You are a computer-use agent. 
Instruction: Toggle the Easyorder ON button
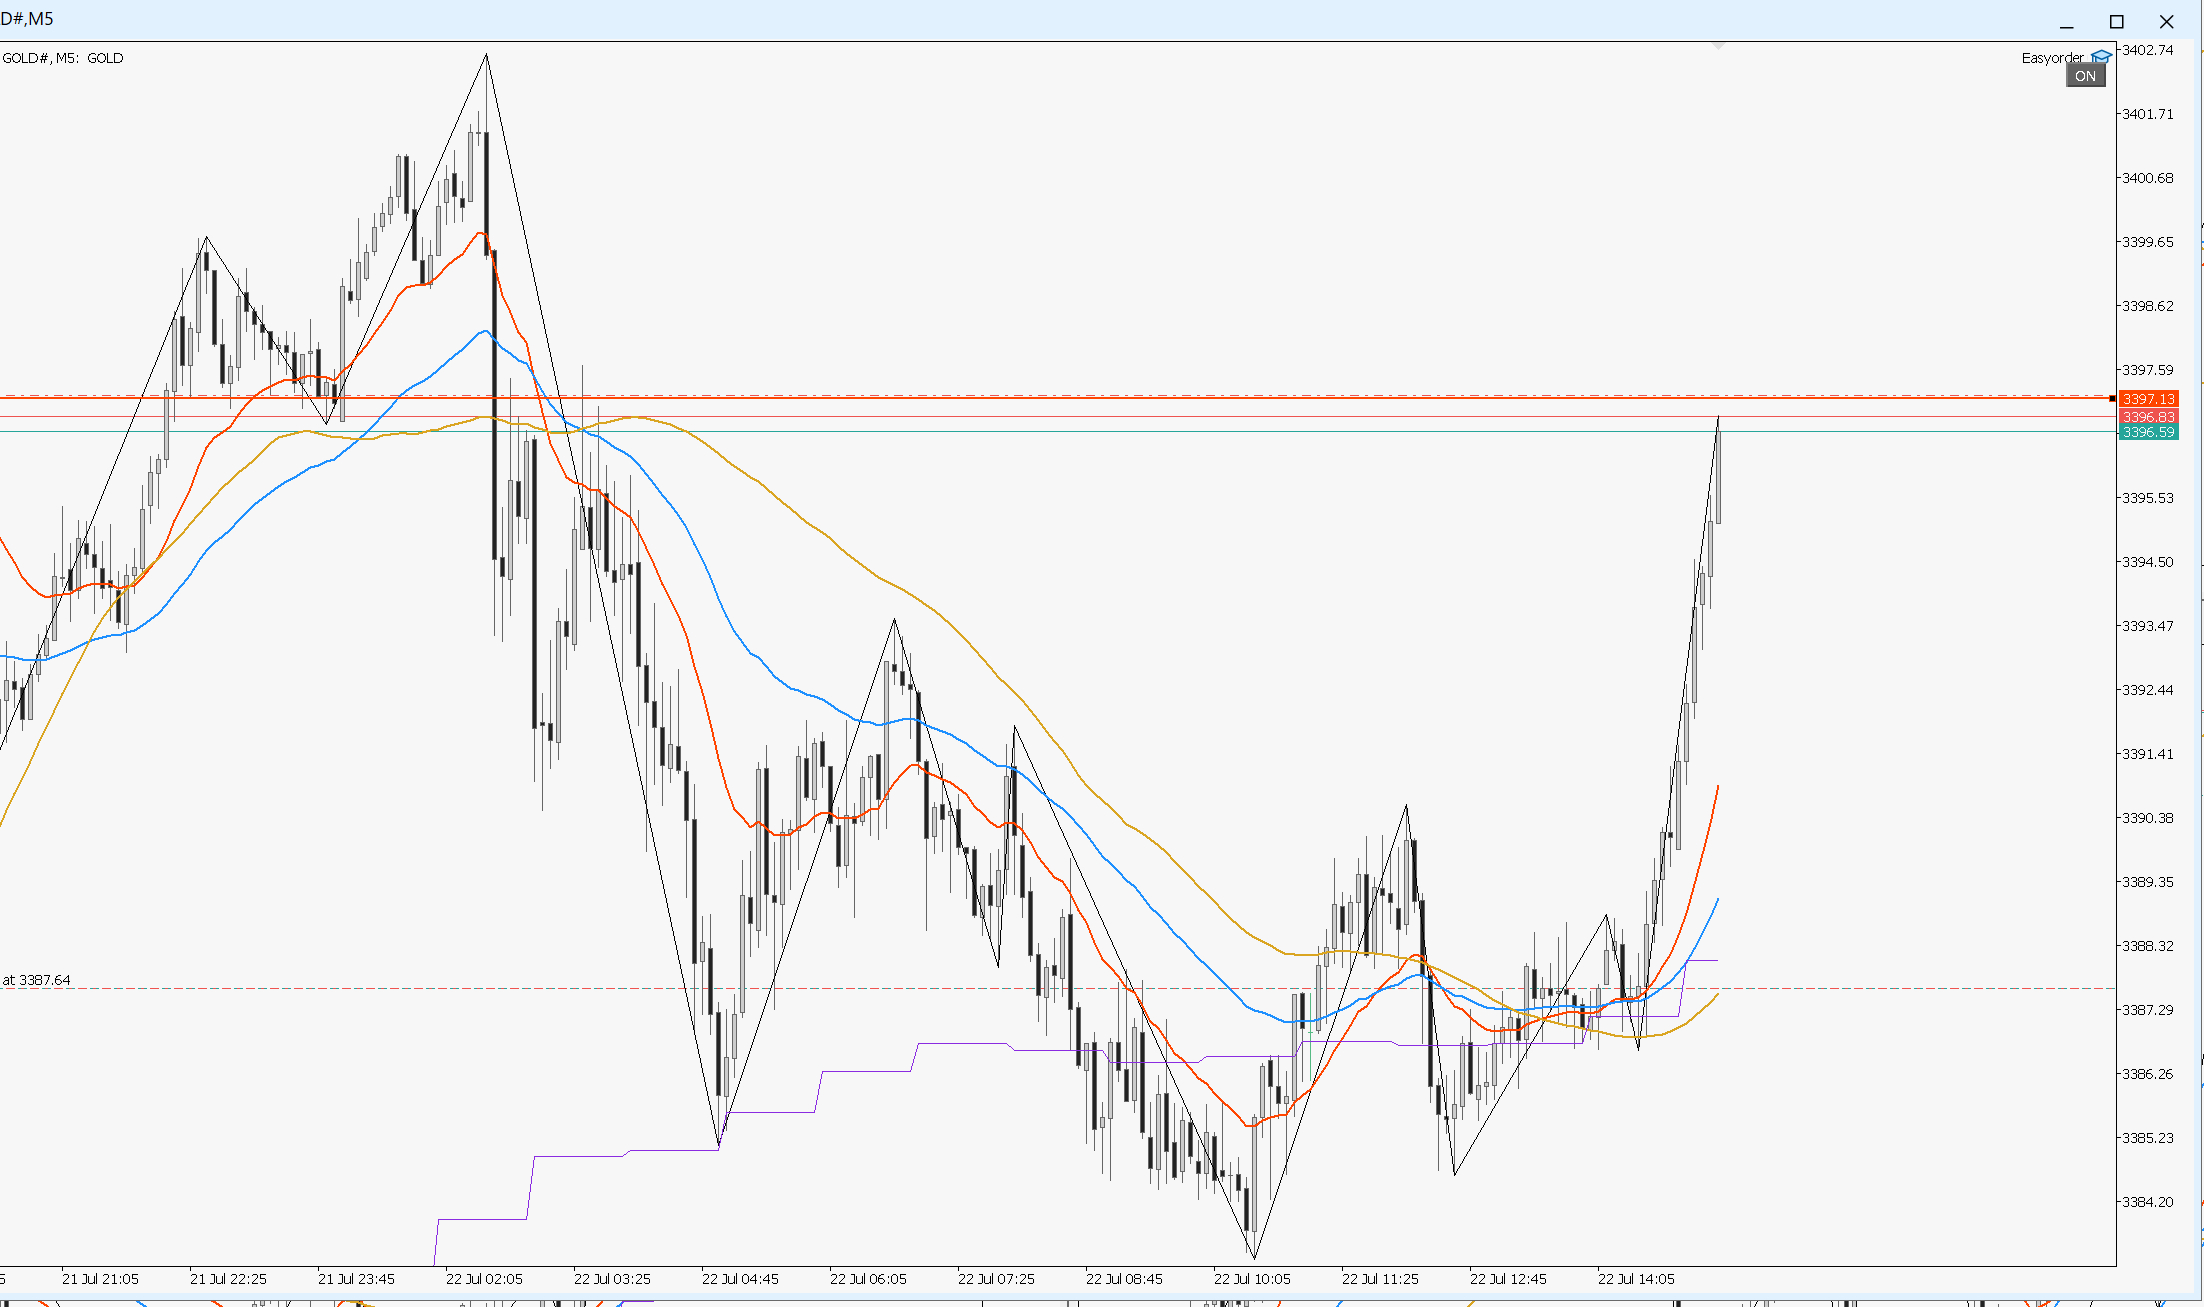(2085, 76)
